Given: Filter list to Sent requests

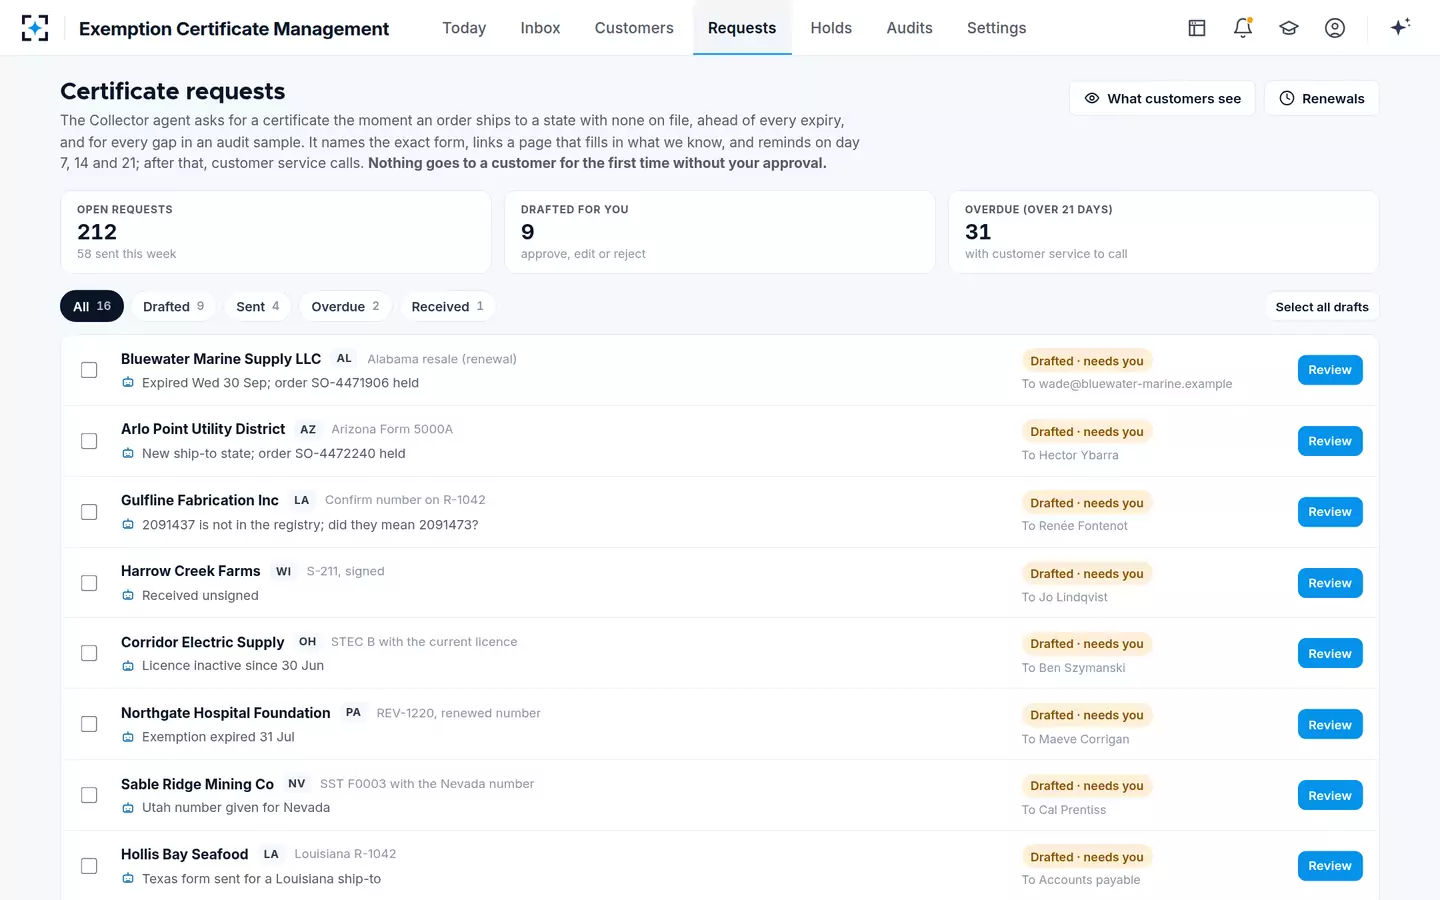Looking at the screenshot, I should [257, 306].
